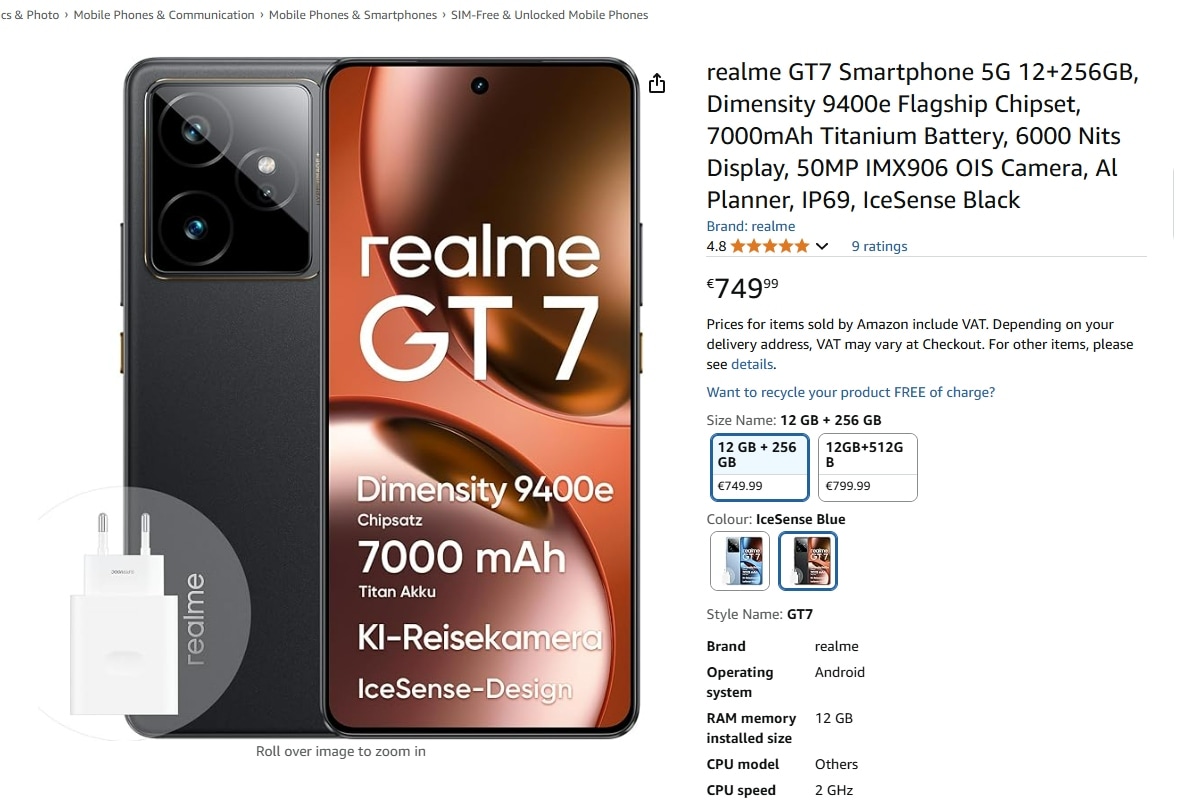Click 'Want to recycle your product FREE' link
1200x800 pixels.
(851, 392)
